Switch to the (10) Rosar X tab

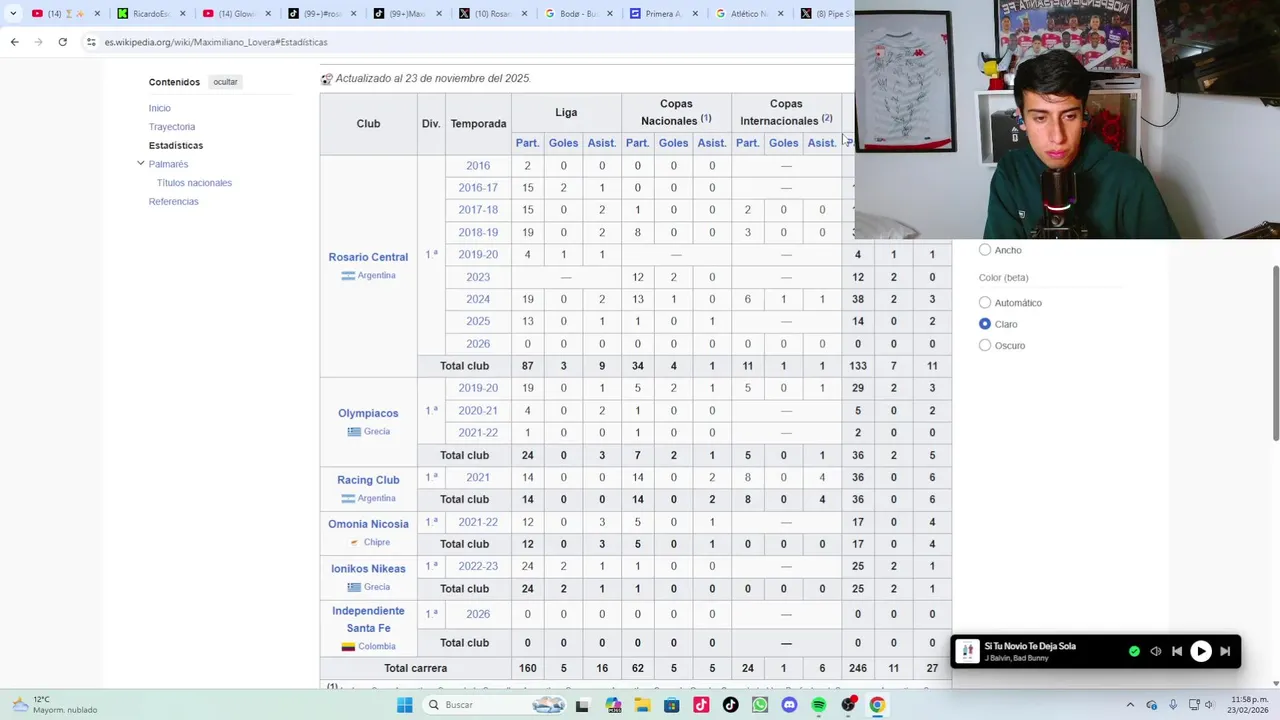coord(492,14)
